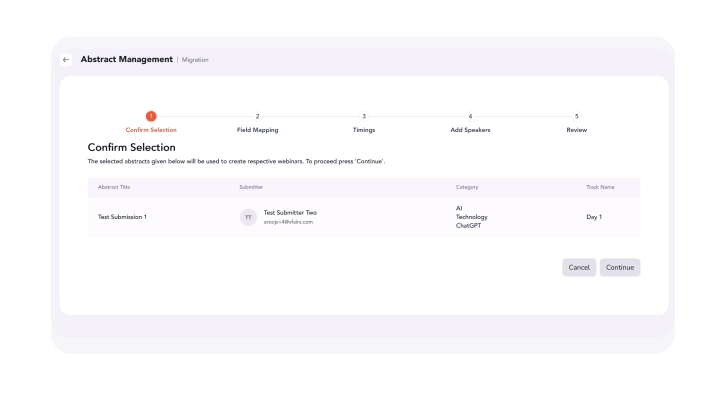Click the name Test Submitter Two
Screen dimensions: 726x400
tap(290, 213)
